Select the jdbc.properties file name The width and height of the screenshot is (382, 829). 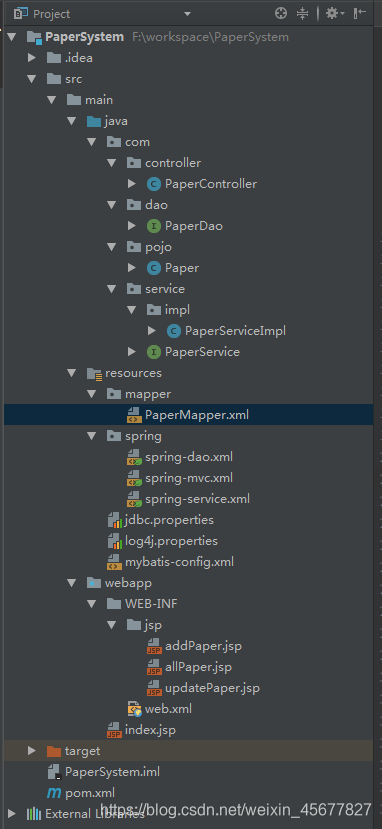tap(170, 520)
